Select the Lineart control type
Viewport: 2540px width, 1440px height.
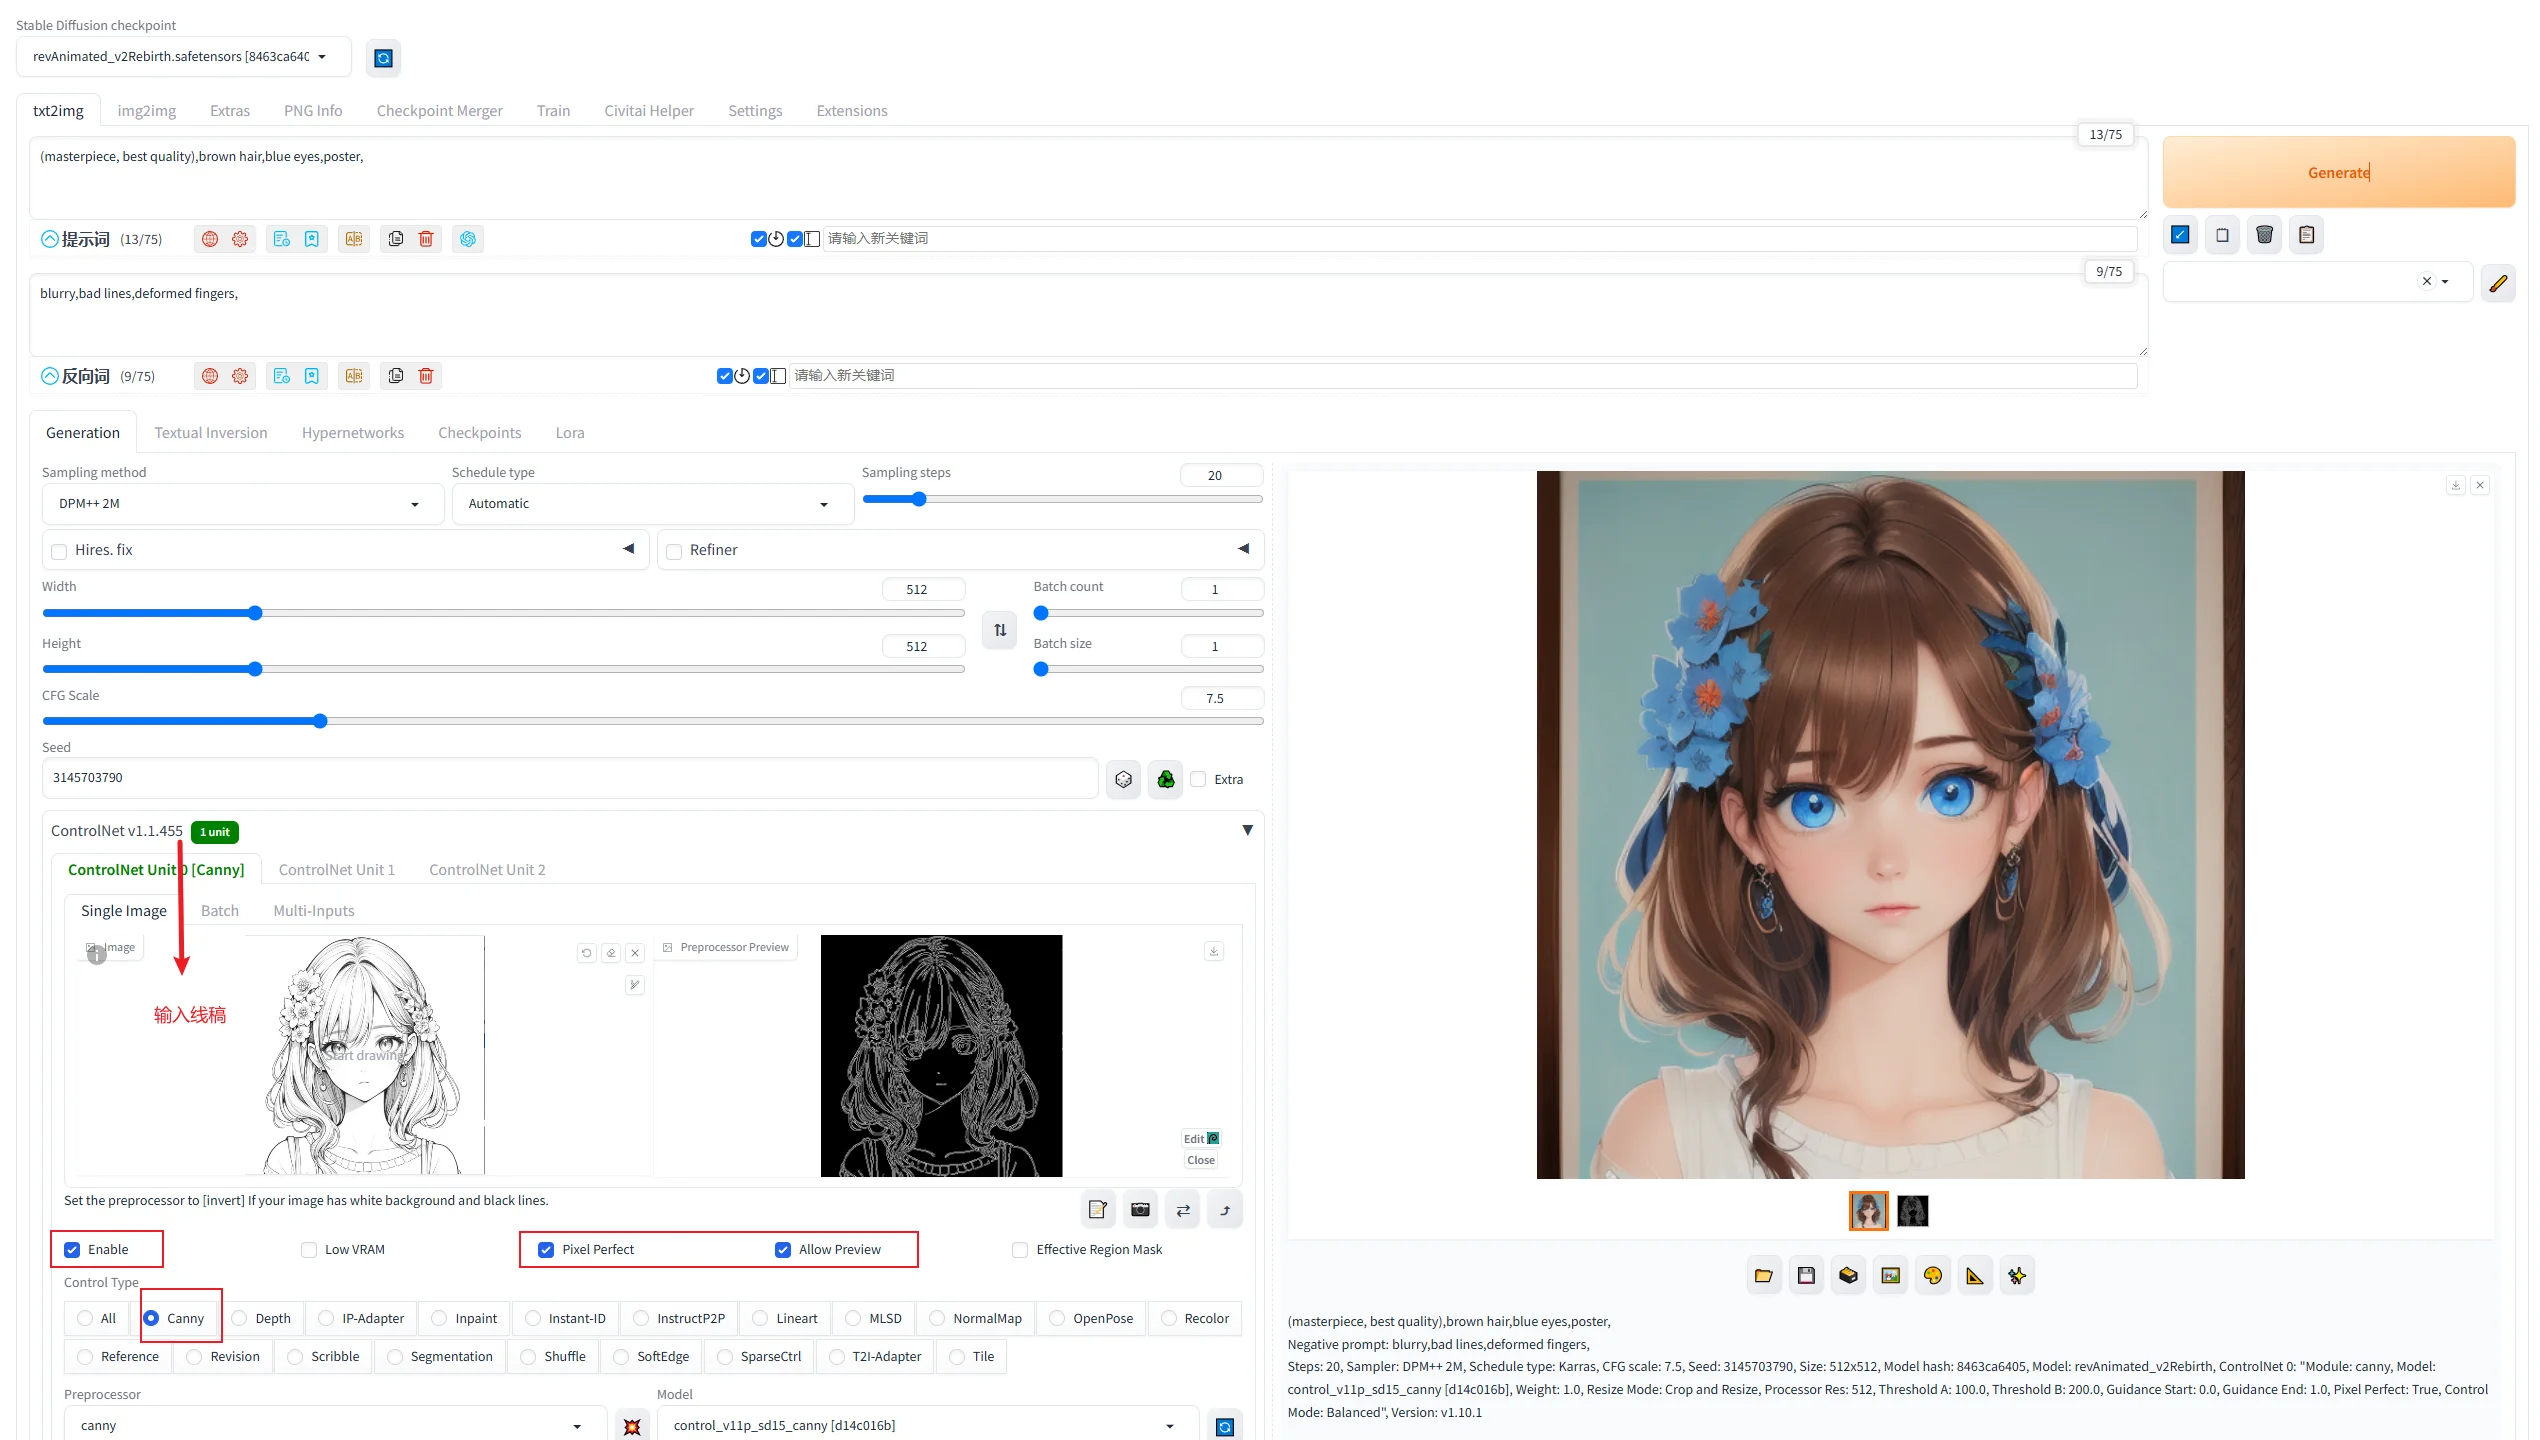click(785, 1319)
